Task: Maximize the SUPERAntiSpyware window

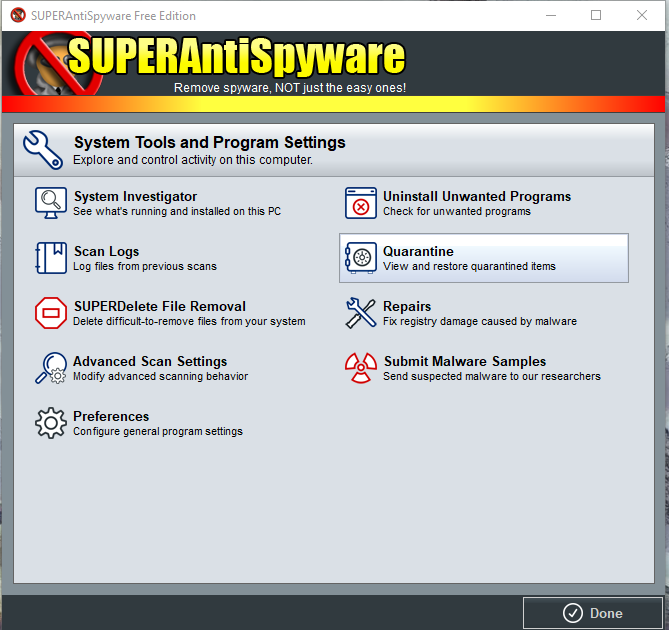Action: coord(596,15)
